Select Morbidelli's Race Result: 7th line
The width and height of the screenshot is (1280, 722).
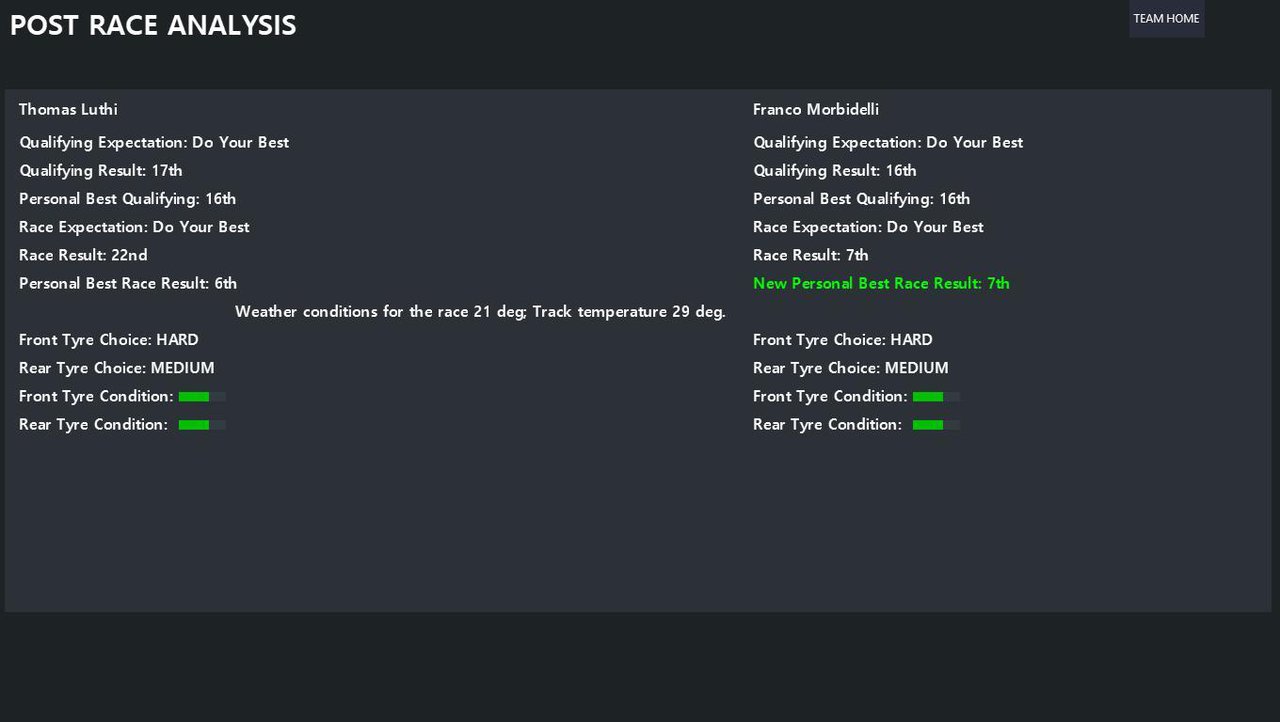click(x=811, y=255)
